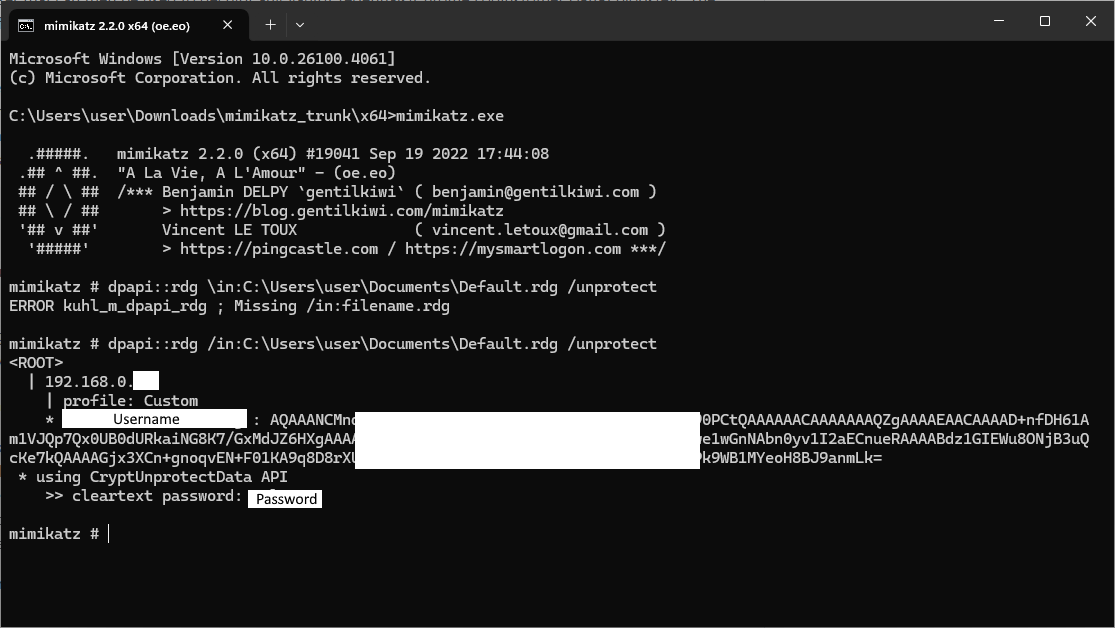Click the 192.168.0 server entry

tap(102, 381)
